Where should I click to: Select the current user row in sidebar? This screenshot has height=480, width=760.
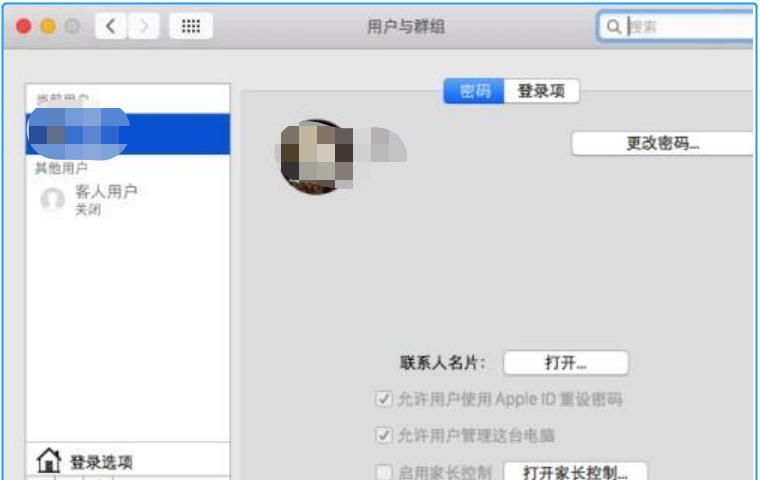pos(128,134)
